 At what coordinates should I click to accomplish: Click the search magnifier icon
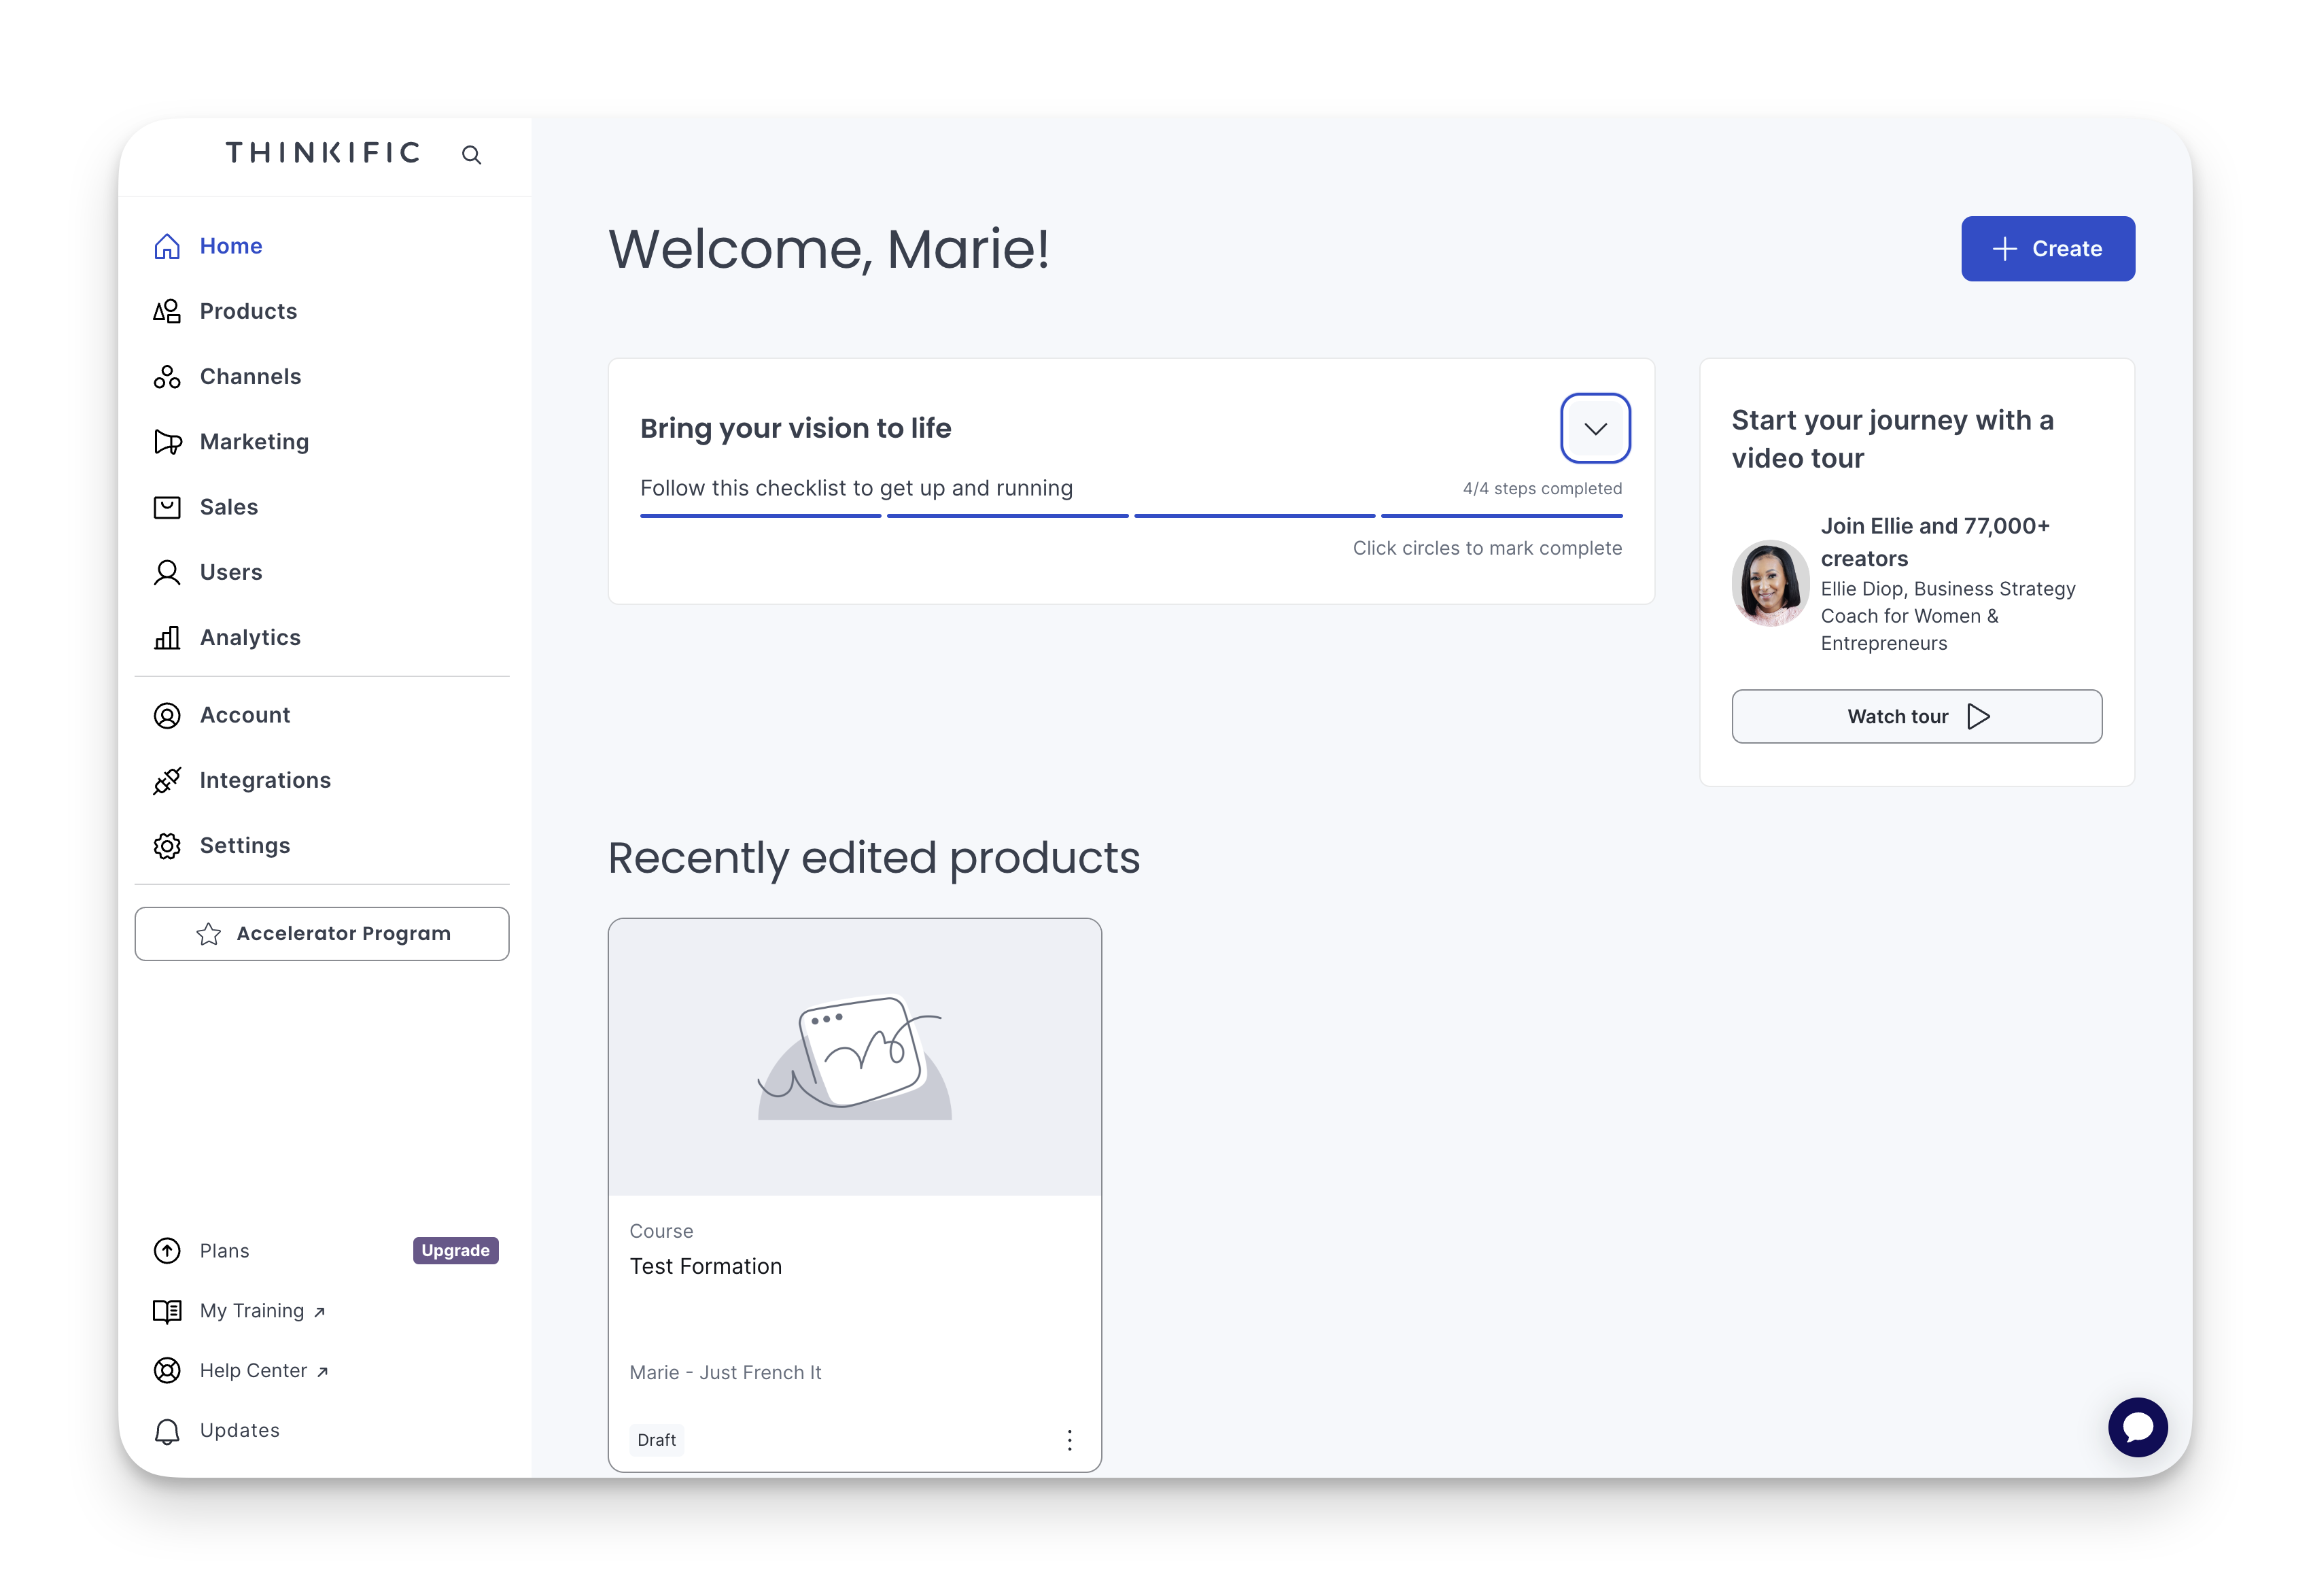tap(471, 155)
